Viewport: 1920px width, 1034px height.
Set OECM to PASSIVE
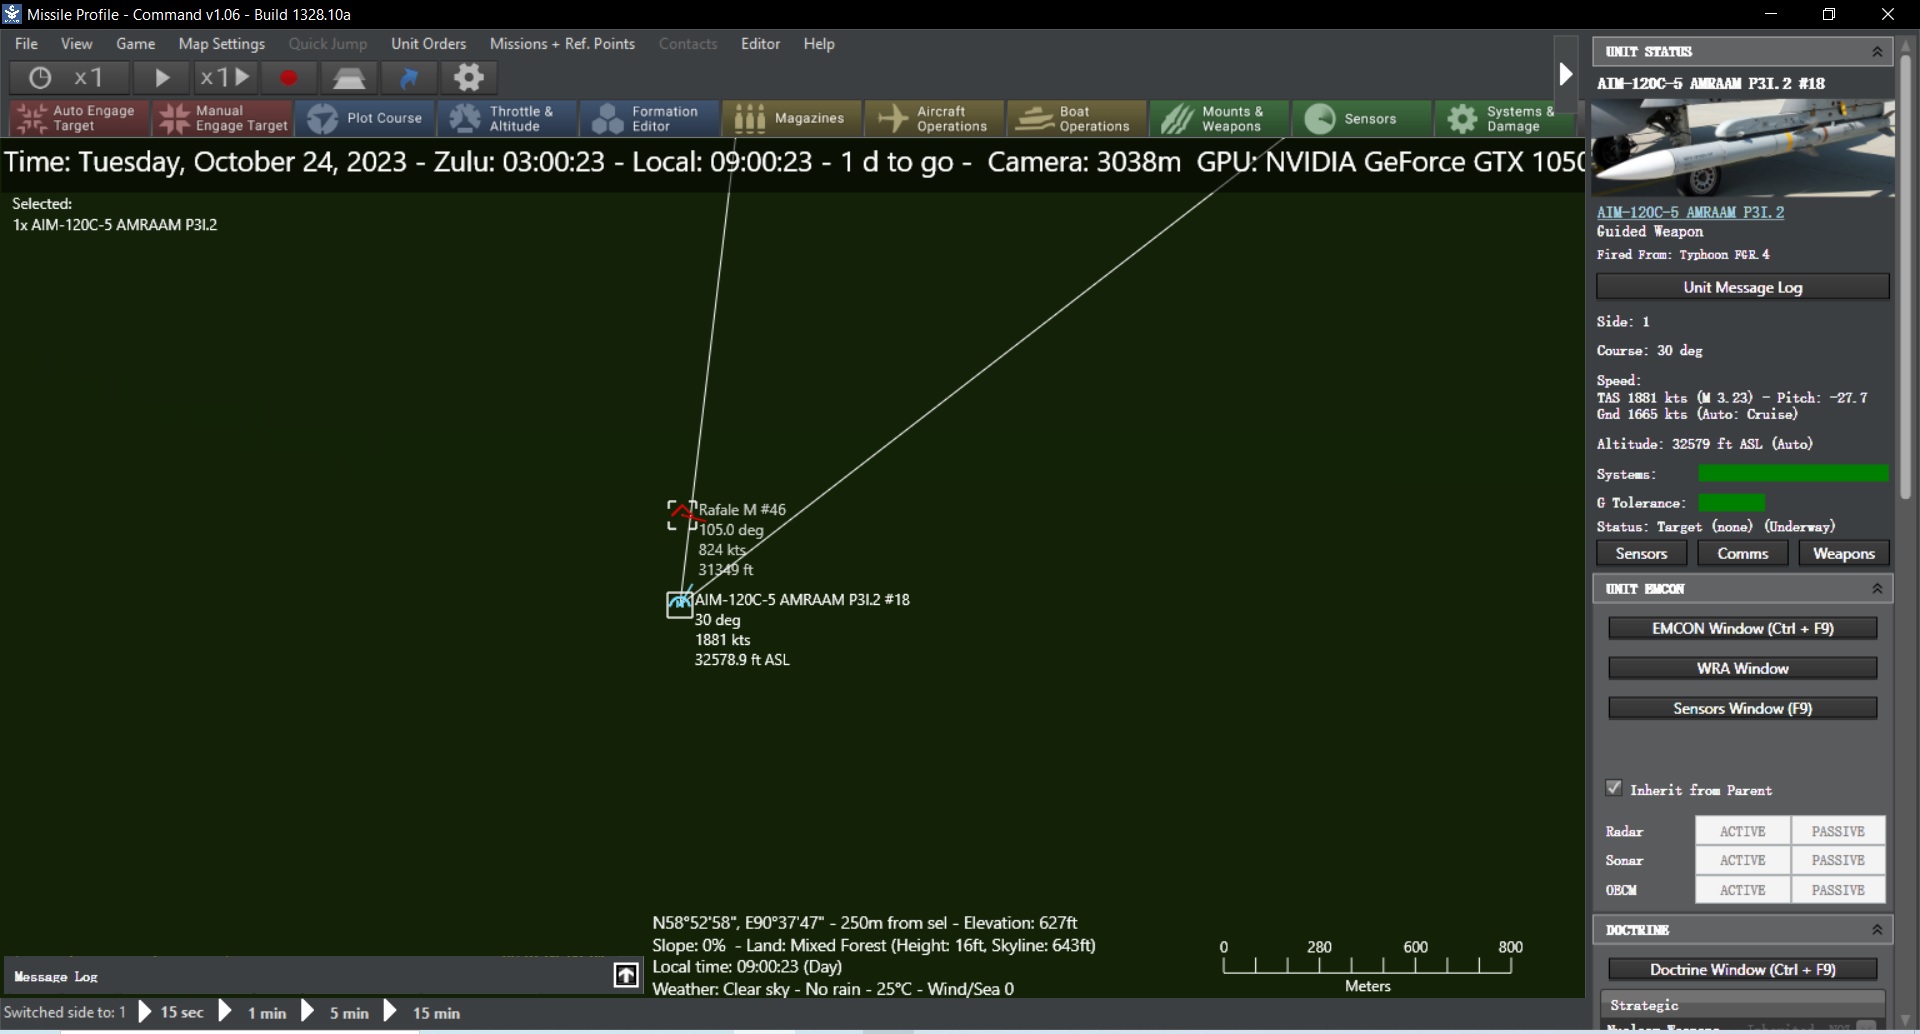[x=1838, y=890]
